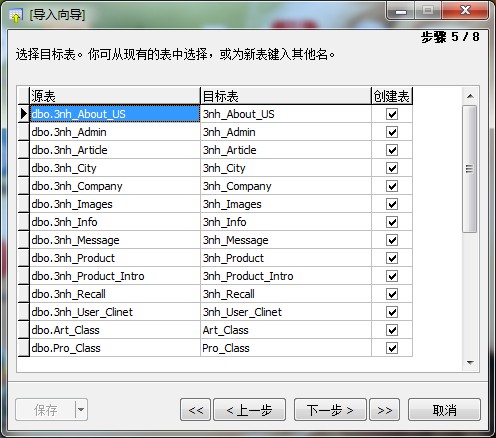Image resolution: width=496 pixels, height=438 pixels.
Task: Uncheck create table for 3nh_Product_Intro
Action: click(x=392, y=276)
